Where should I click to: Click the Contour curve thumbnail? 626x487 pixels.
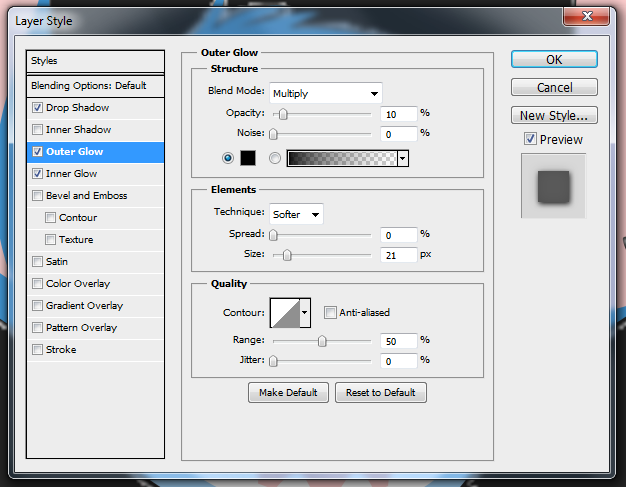285,313
